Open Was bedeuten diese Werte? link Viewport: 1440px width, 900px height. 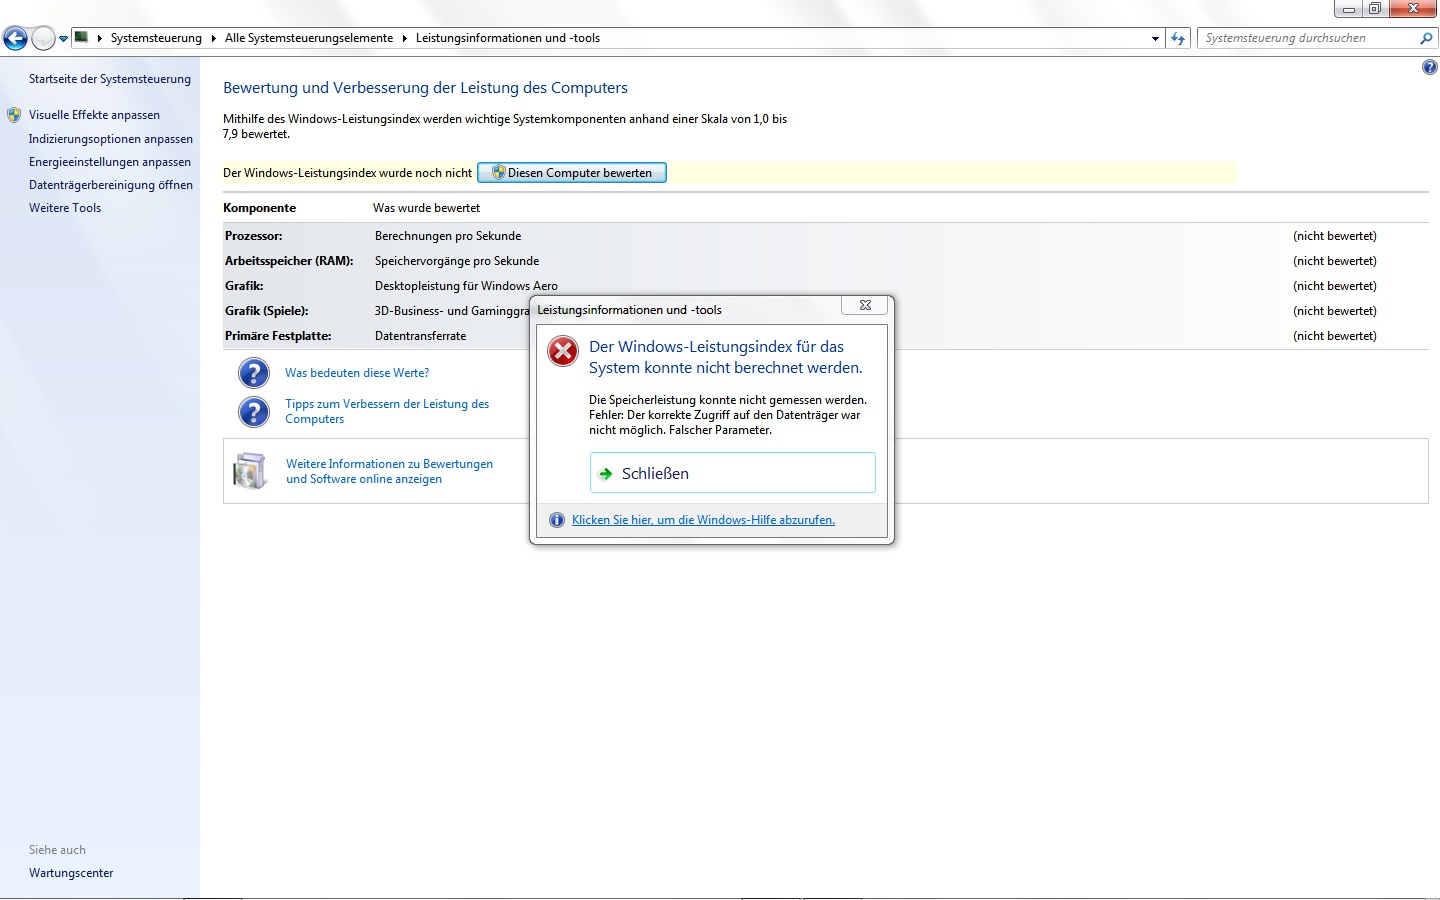[357, 373]
